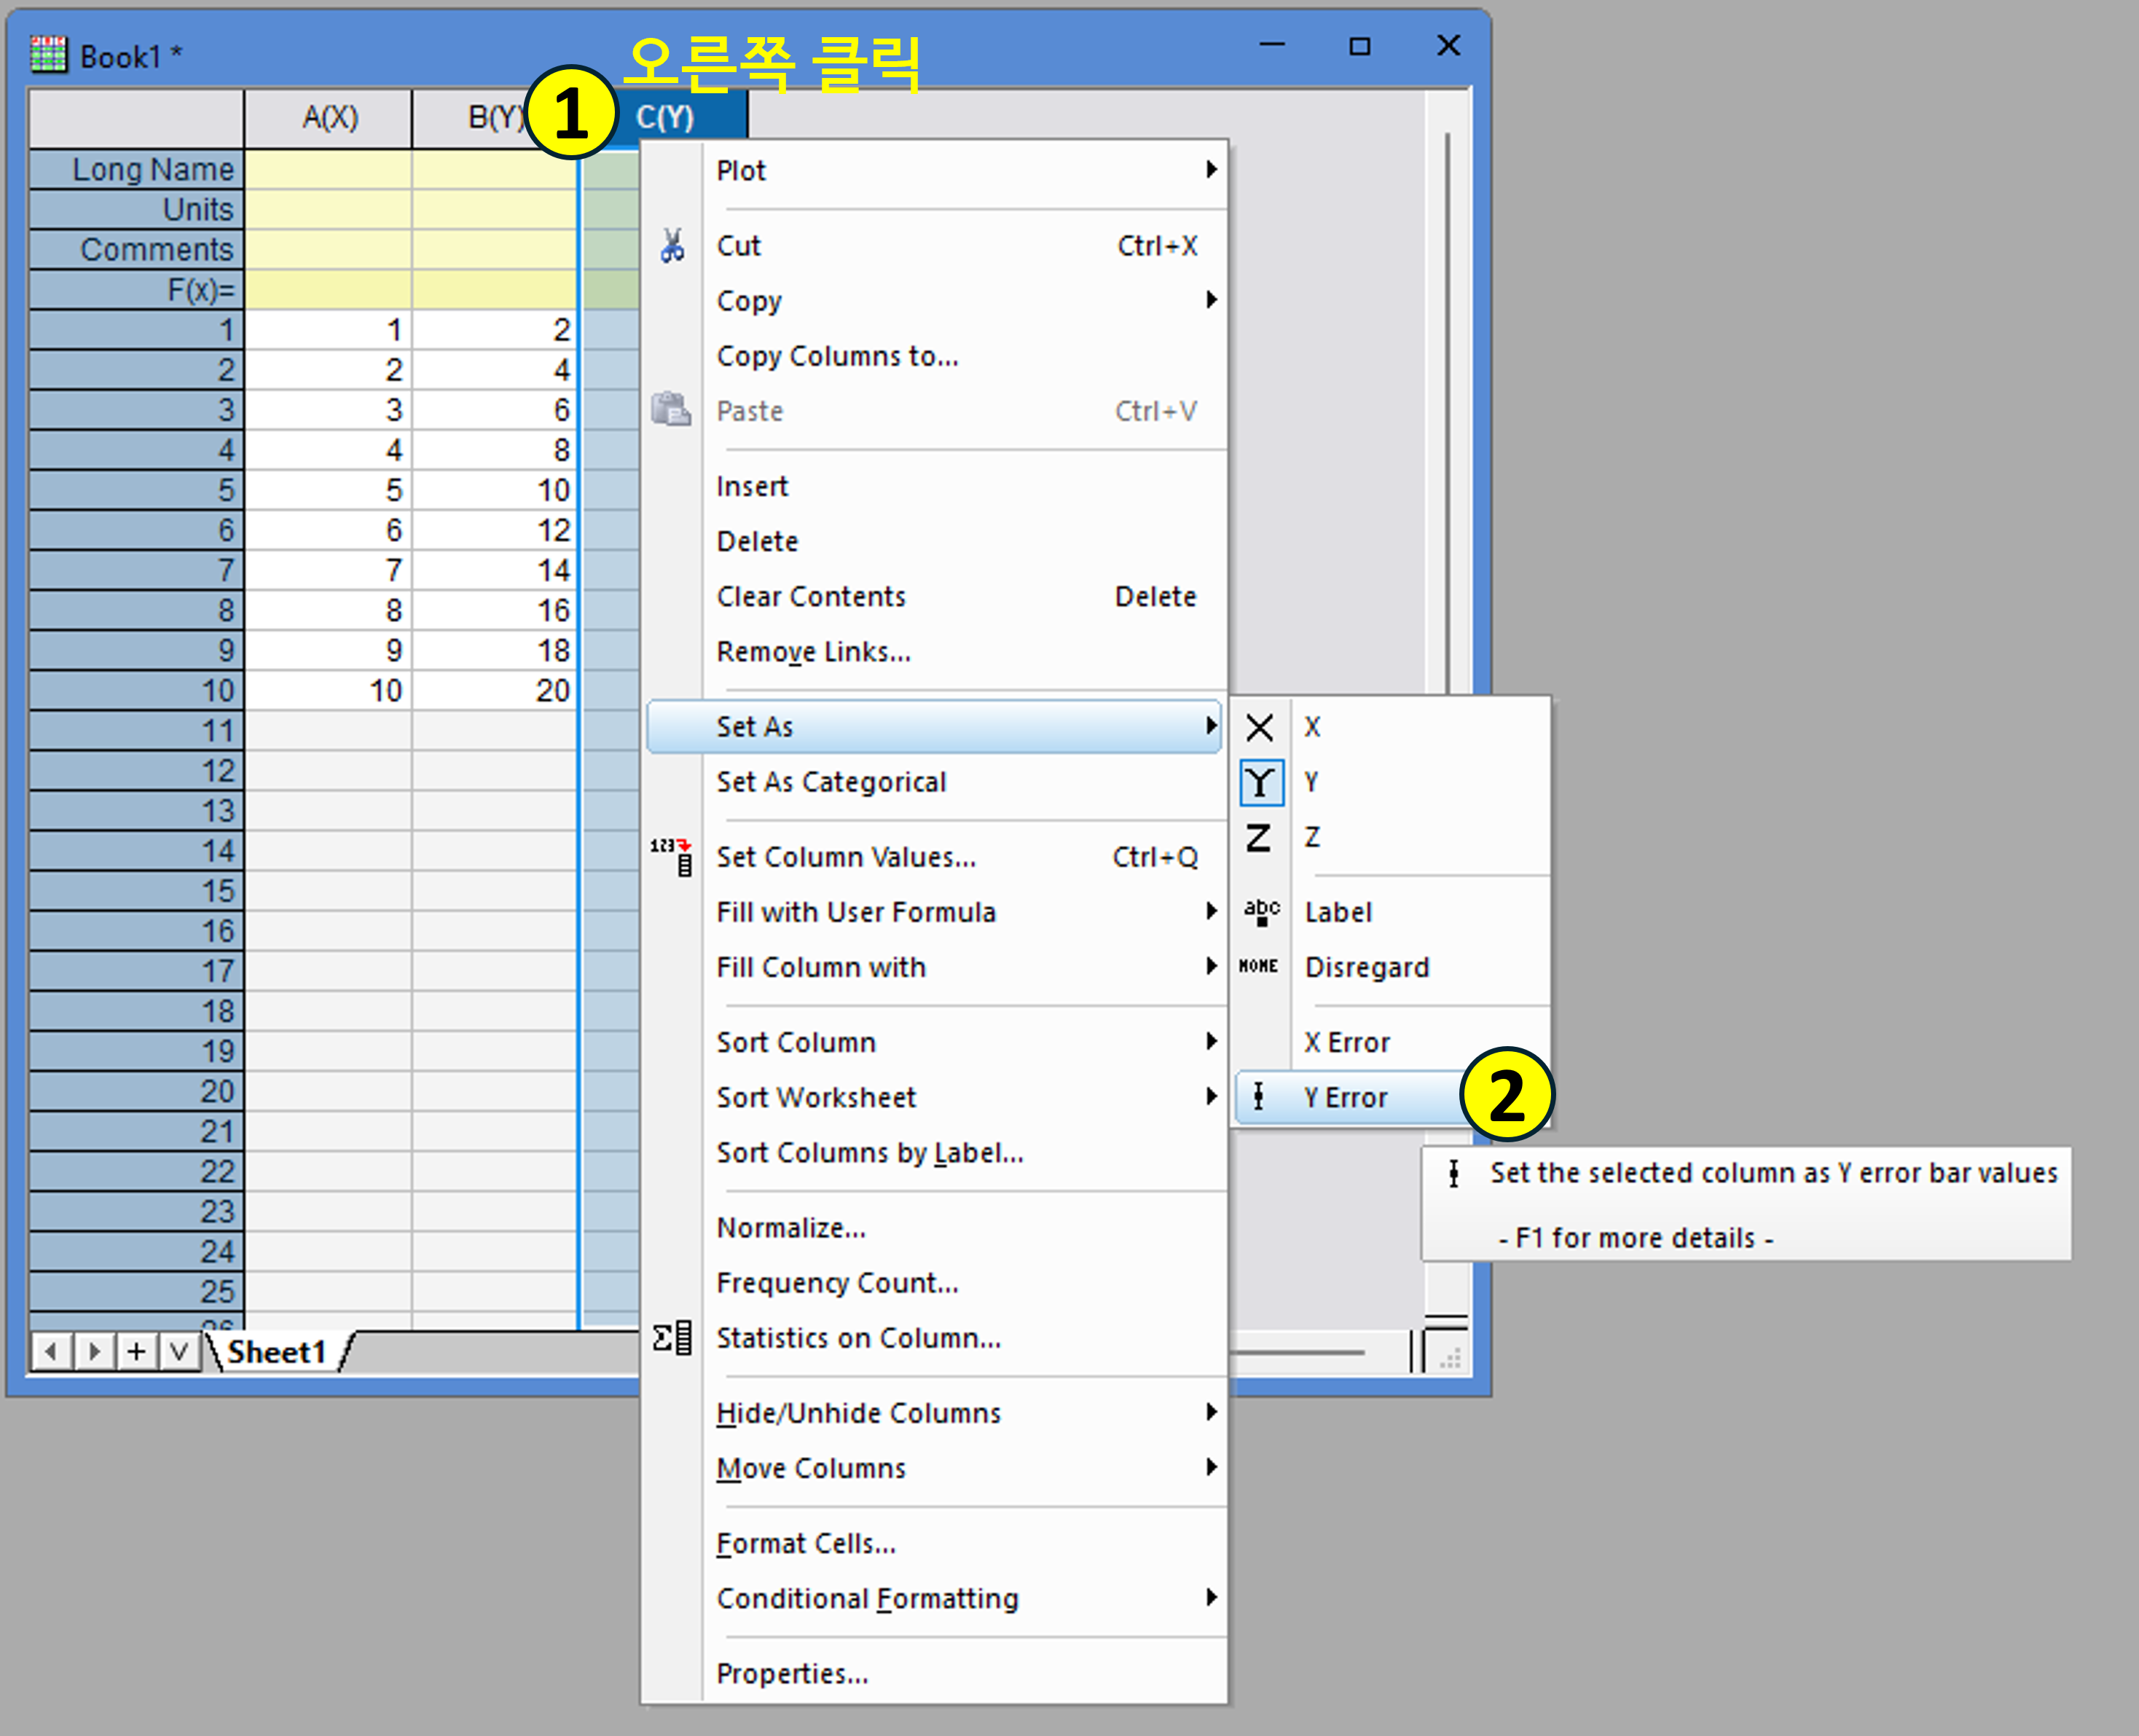The image size is (2139, 1736).
Task: Click the sheet list V button
Action: [179, 1352]
